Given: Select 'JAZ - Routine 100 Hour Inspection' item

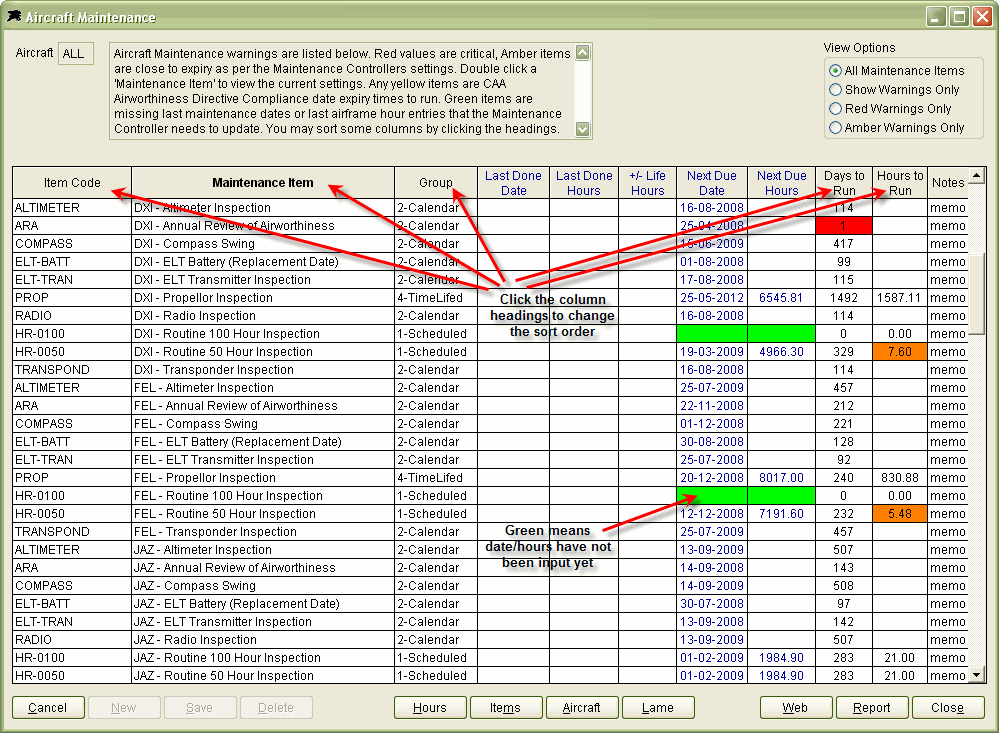Looking at the screenshot, I should point(262,658).
